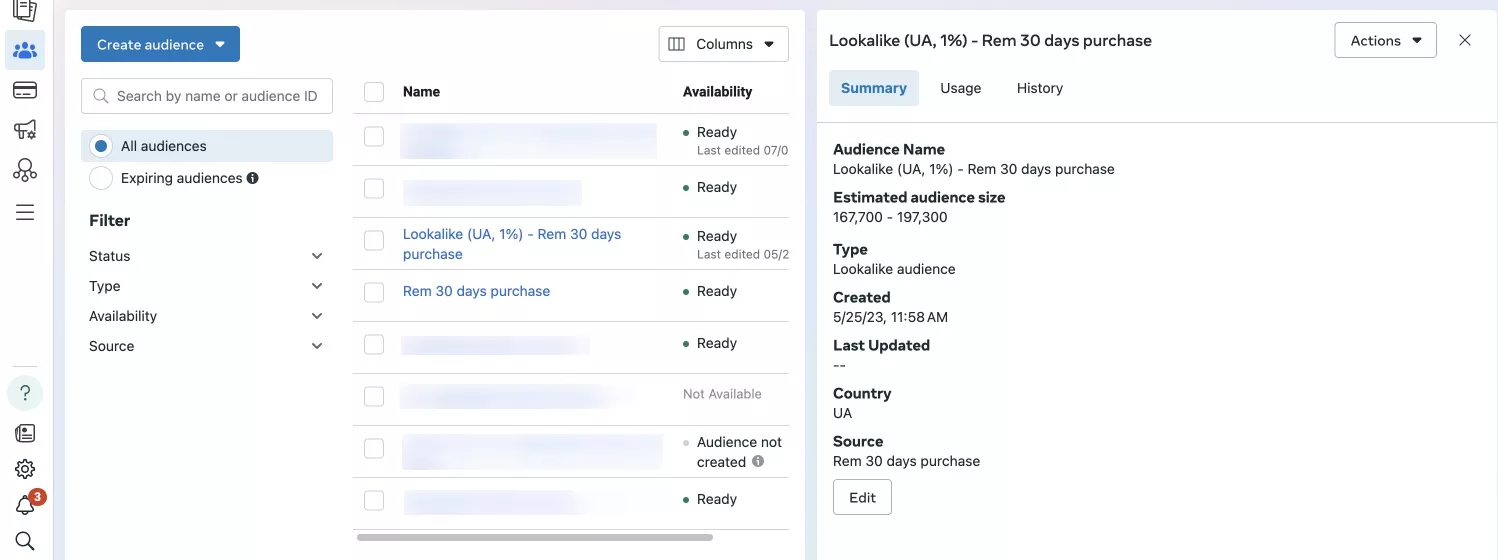Click the magnifier Search icon in sidebar
The image size is (1498, 560).
25,541
